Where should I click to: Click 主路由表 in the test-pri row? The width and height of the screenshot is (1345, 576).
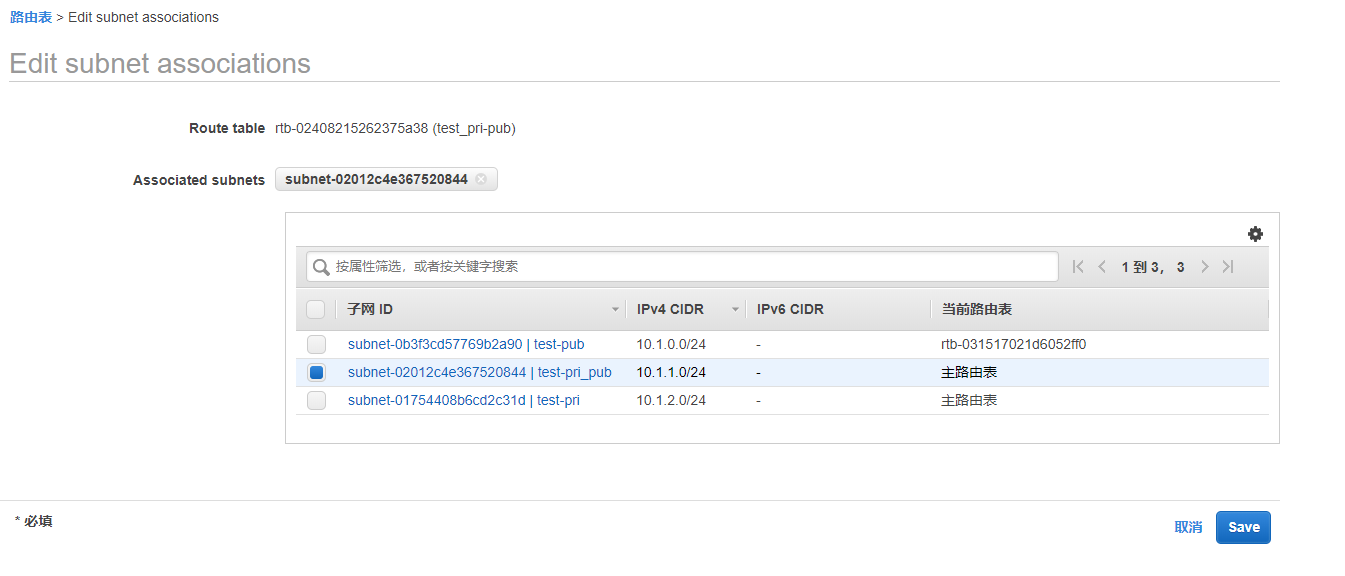pos(969,400)
